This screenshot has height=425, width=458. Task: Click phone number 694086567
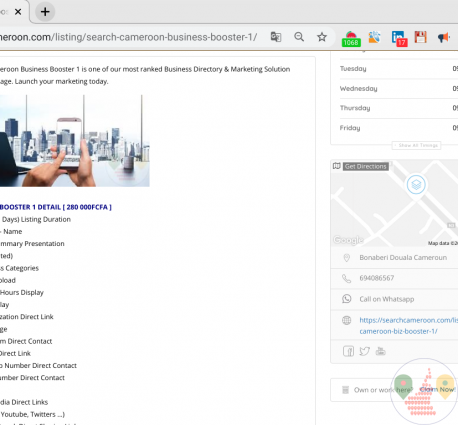click(x=377, y=278)
